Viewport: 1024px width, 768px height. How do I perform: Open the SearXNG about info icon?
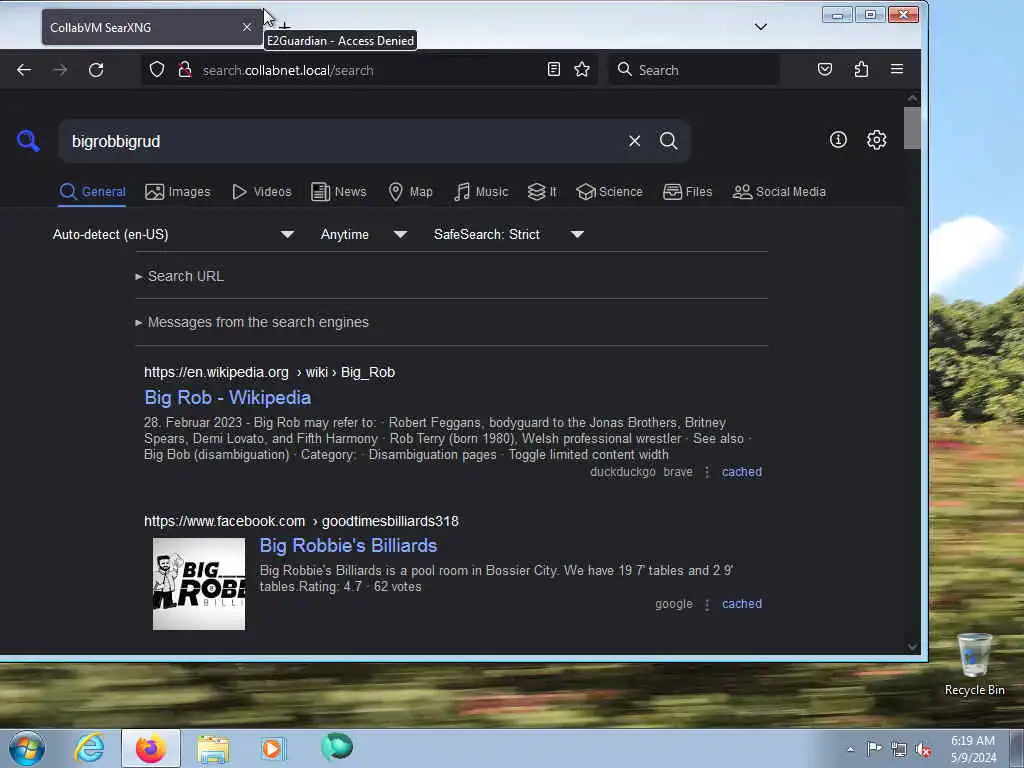click(x=838, y=140)
